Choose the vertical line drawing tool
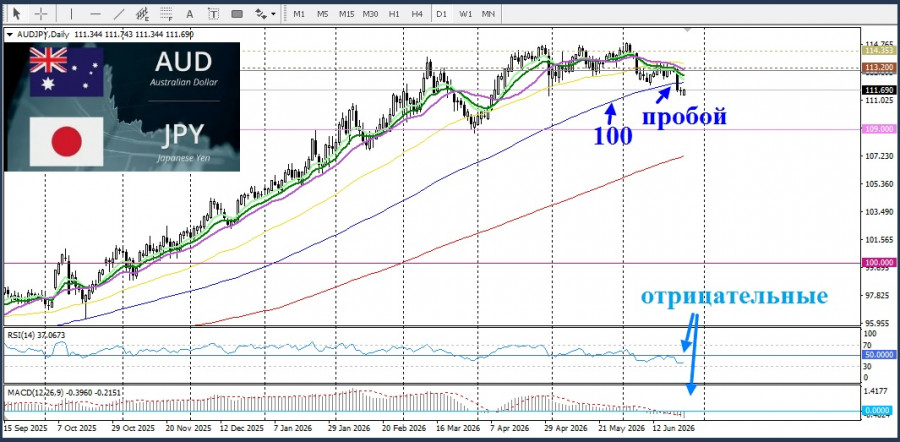The width and height of the screenshot is (900, 442). tap(71, 13)
